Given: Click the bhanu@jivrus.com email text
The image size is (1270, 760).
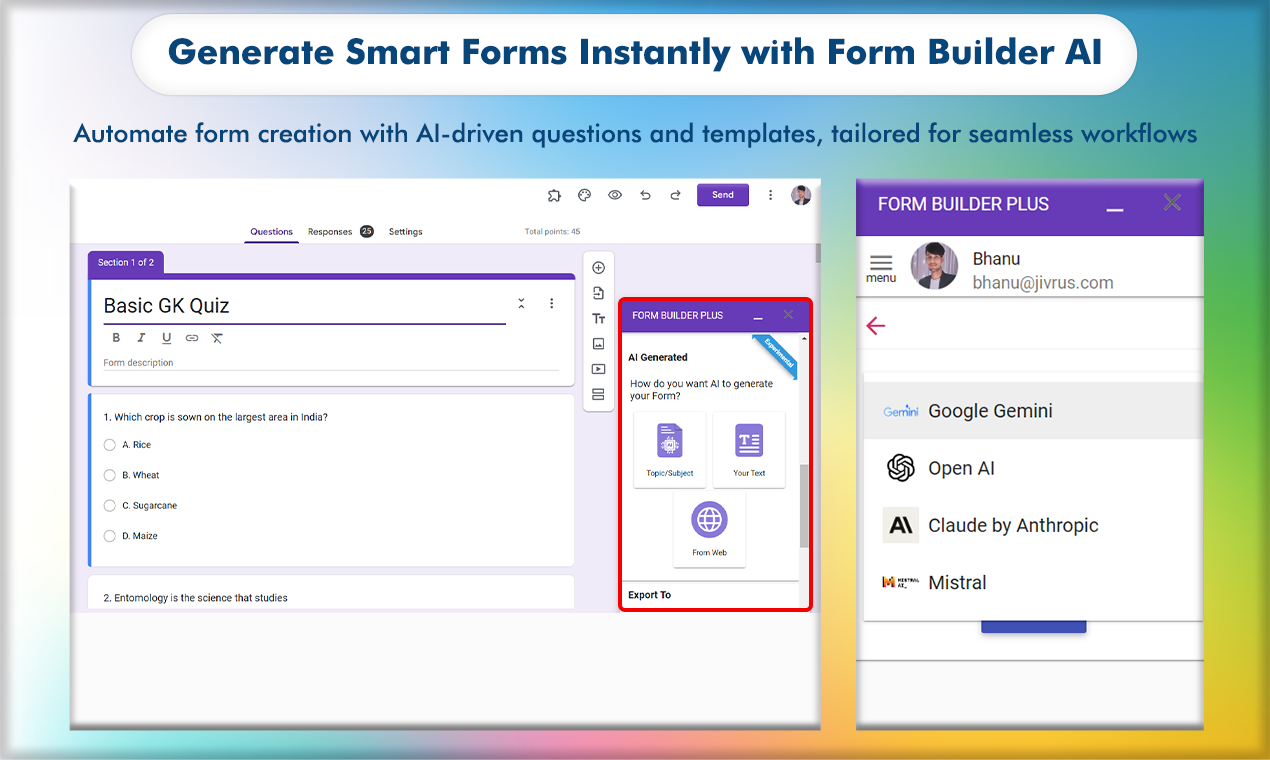Looking at the screenshot, I should (x=1043, y=283).
